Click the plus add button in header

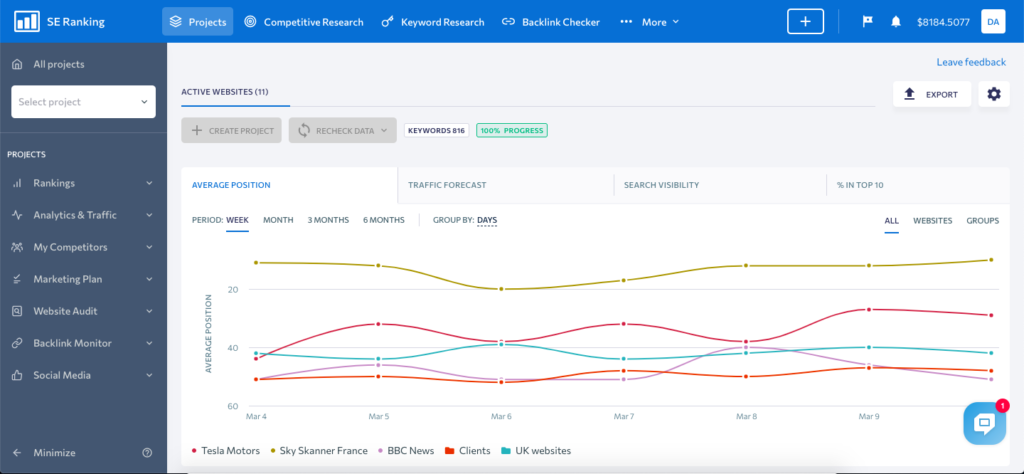point(806,22)
